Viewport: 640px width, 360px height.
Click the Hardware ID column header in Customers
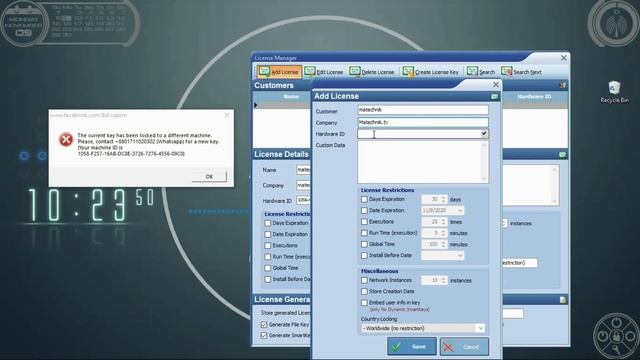(x=534, y=97)
